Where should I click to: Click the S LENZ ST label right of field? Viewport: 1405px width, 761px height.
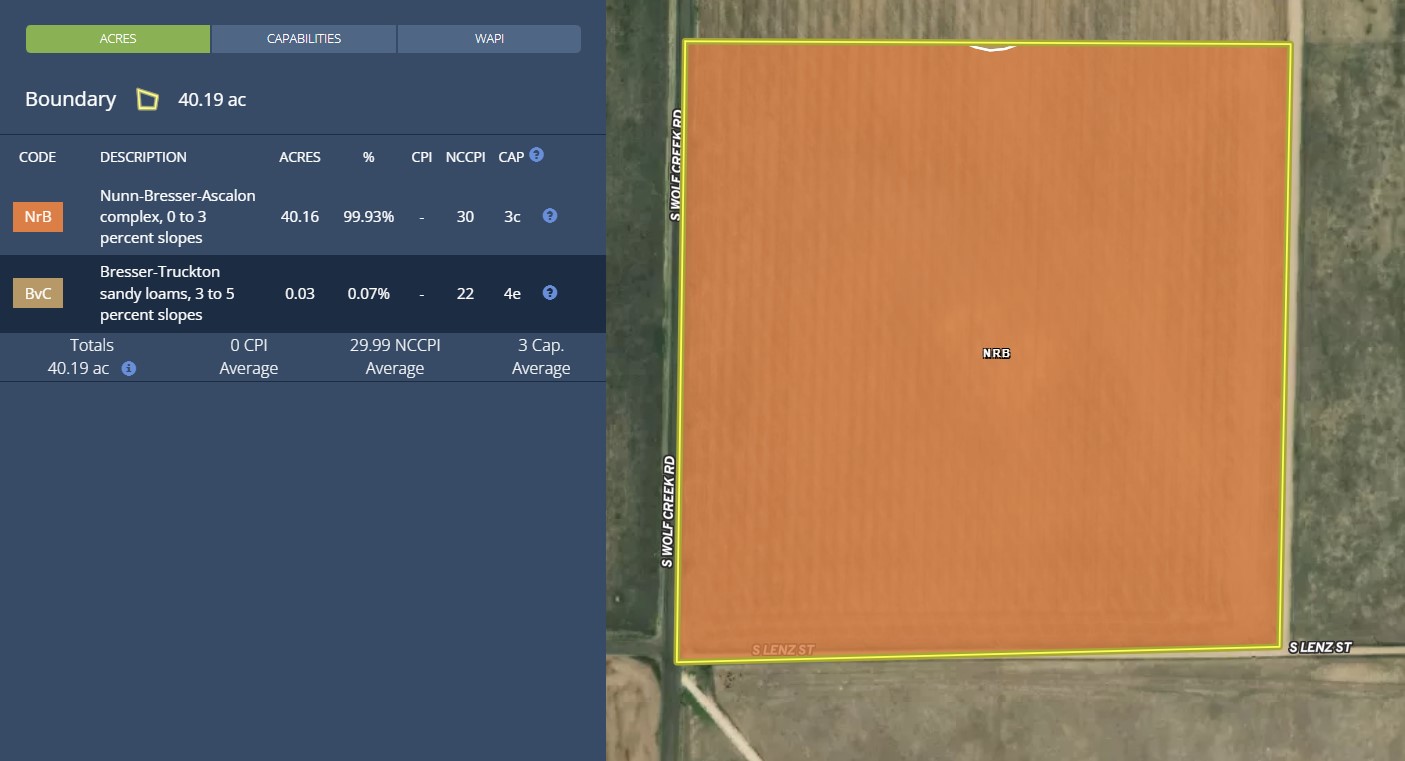[x=1320, y=648]
